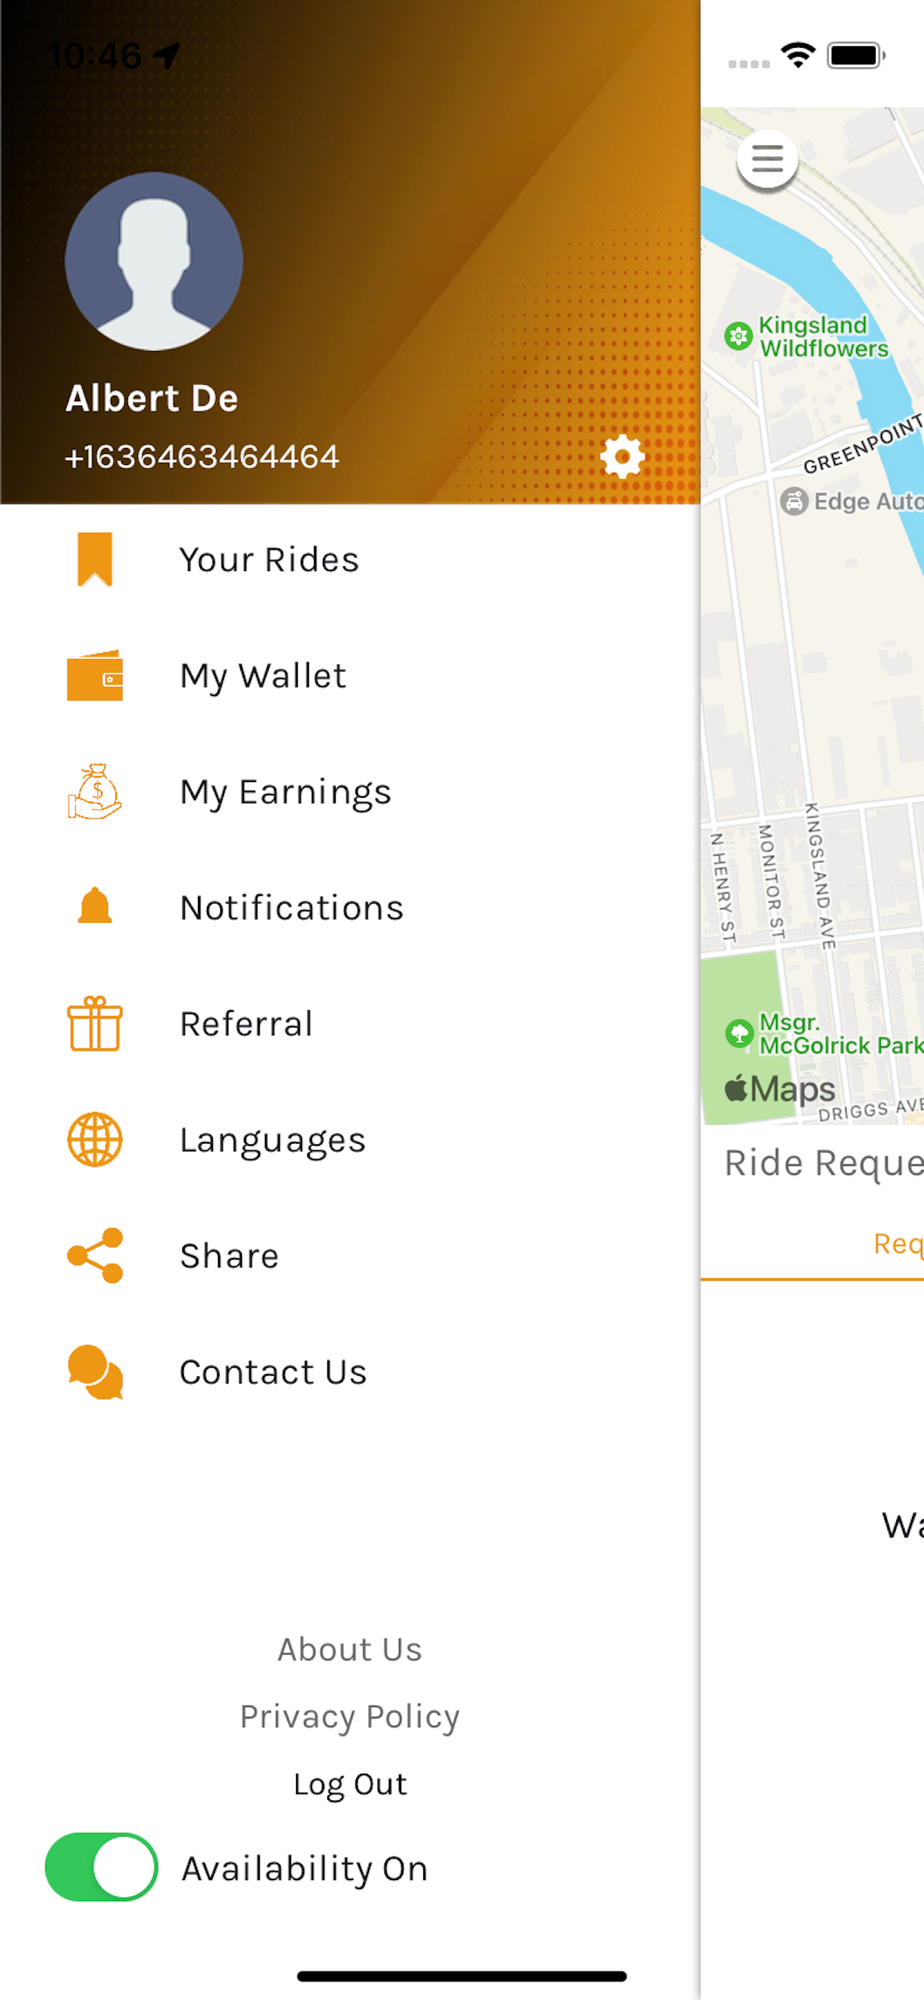
Task: Open the My Earnings menu item
Action: 350,791
